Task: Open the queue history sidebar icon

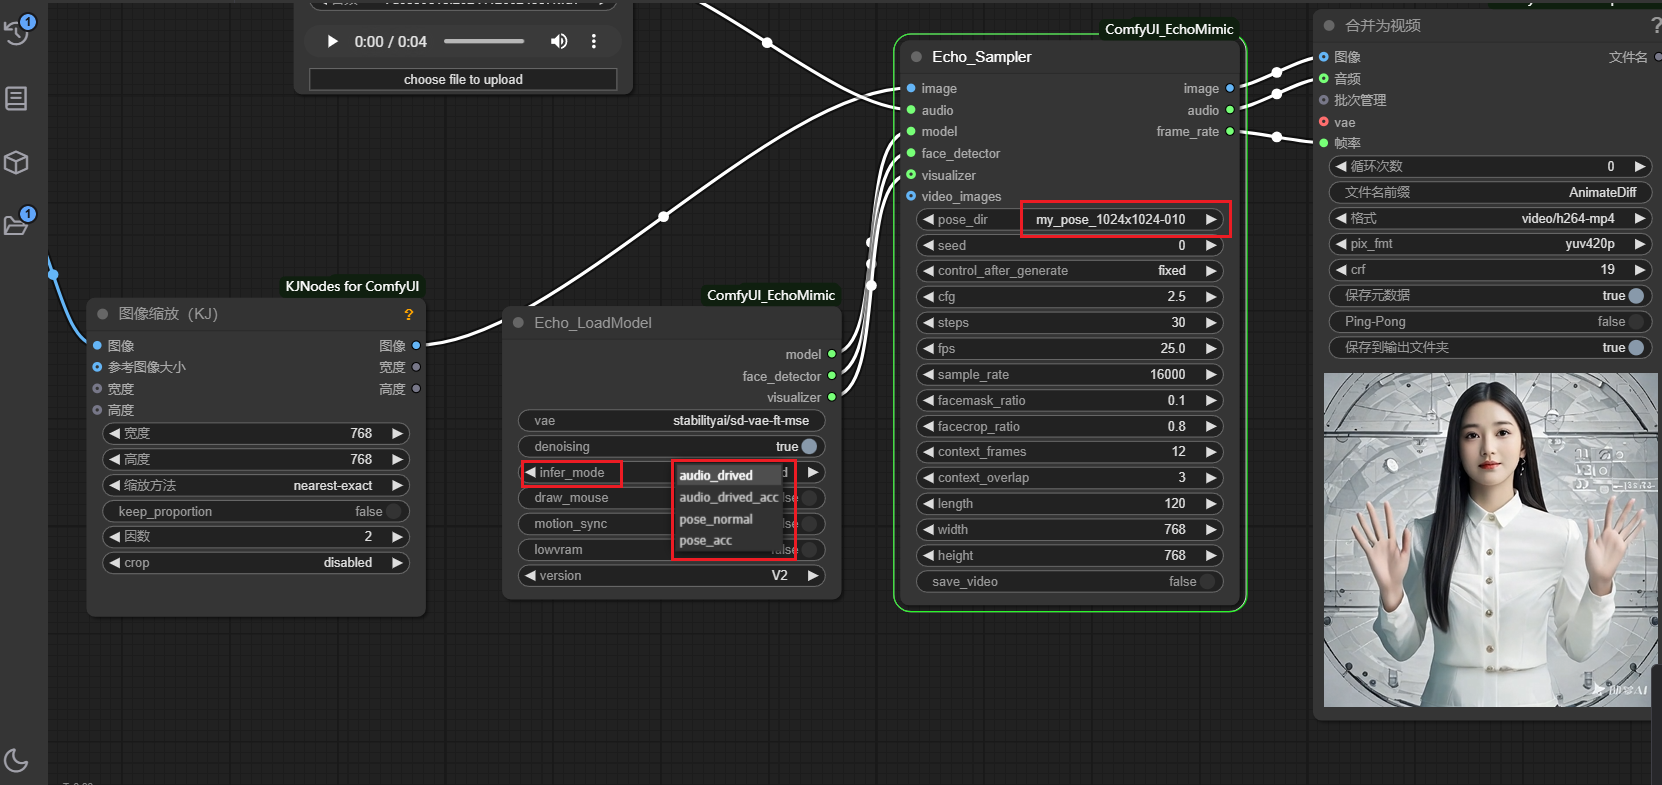Action: (x=17, y=32)
